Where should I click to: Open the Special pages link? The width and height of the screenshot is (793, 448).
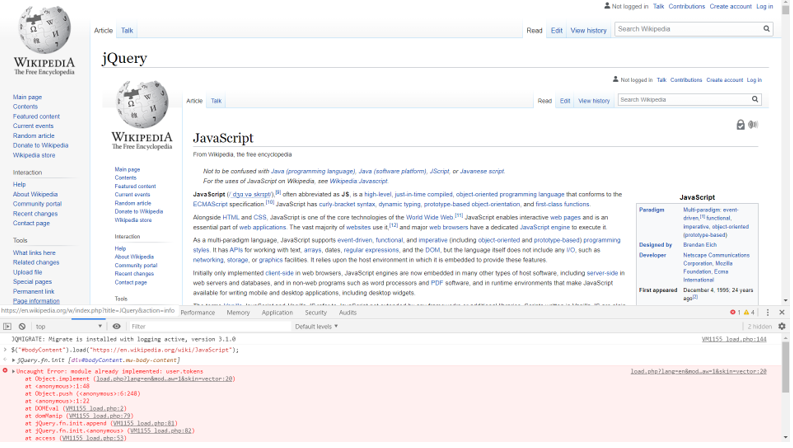[32, 282]
